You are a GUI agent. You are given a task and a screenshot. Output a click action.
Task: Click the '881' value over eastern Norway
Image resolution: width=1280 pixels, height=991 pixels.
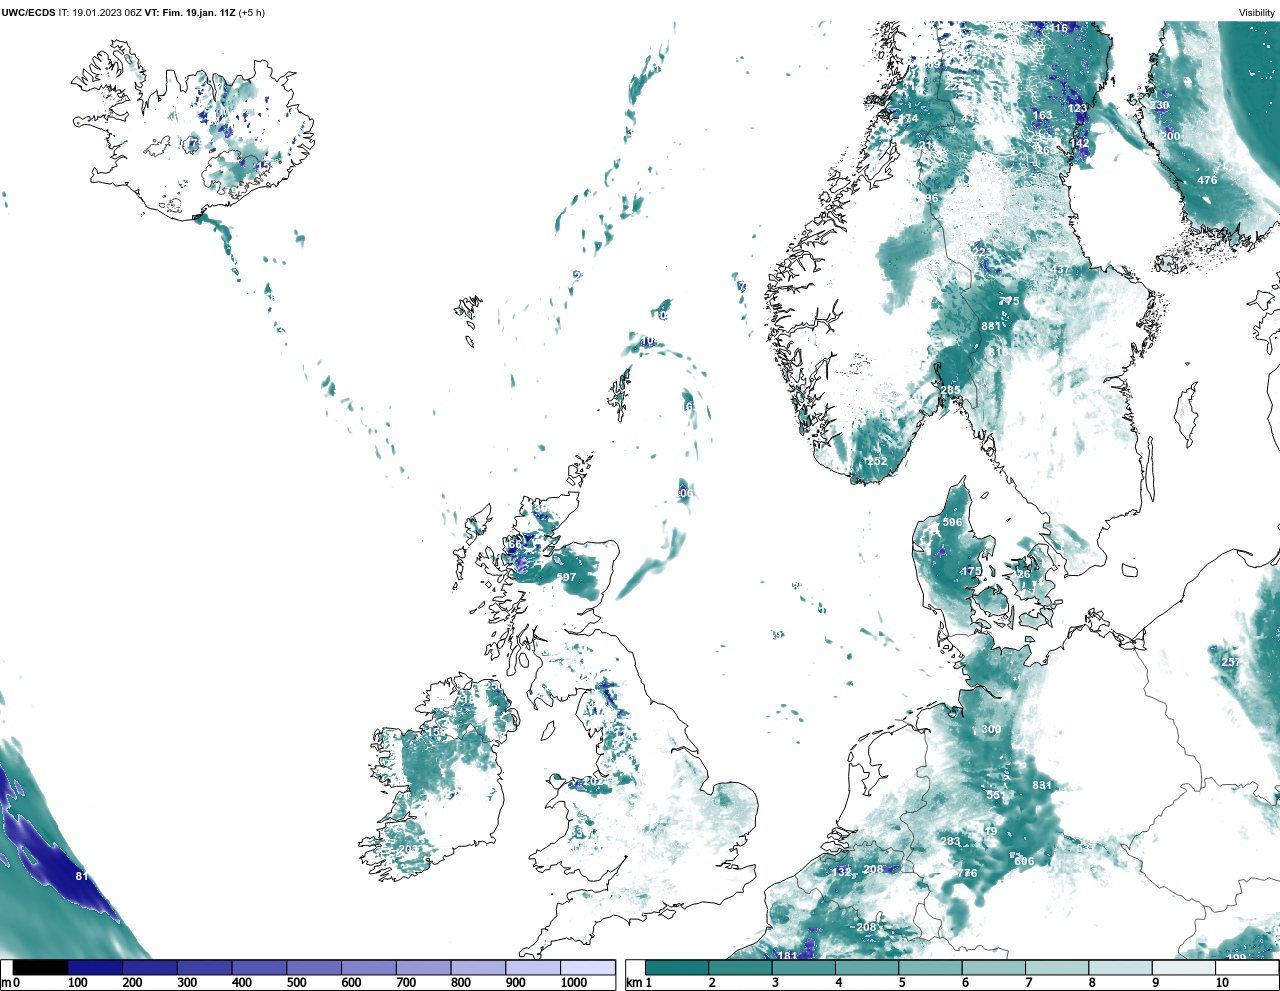(991, 326)
